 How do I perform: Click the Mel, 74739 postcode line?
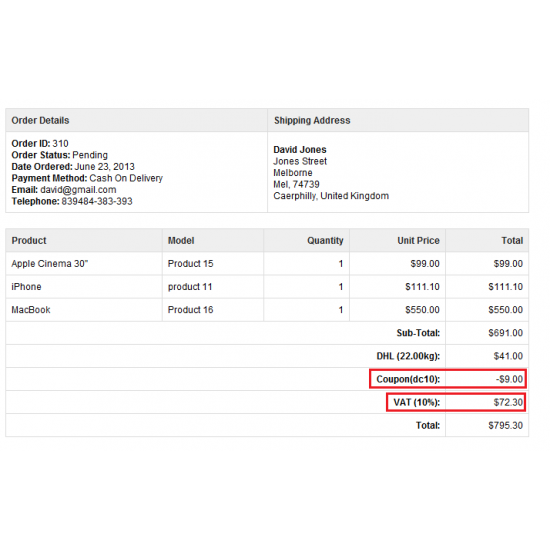tap(296, 185)
